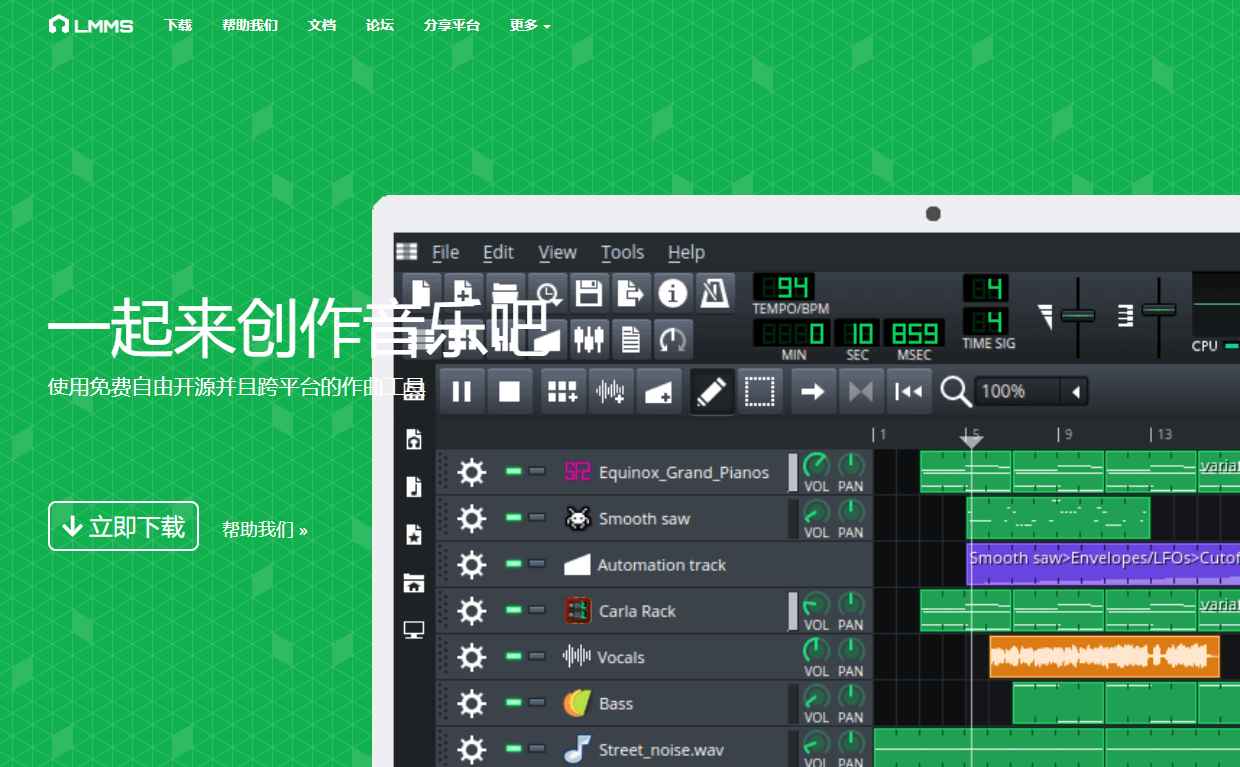Image resolution: width=1240 pixels, height=767 pixels.
Task: Click the Bass instrument icon
Action: tap(577, 703)
